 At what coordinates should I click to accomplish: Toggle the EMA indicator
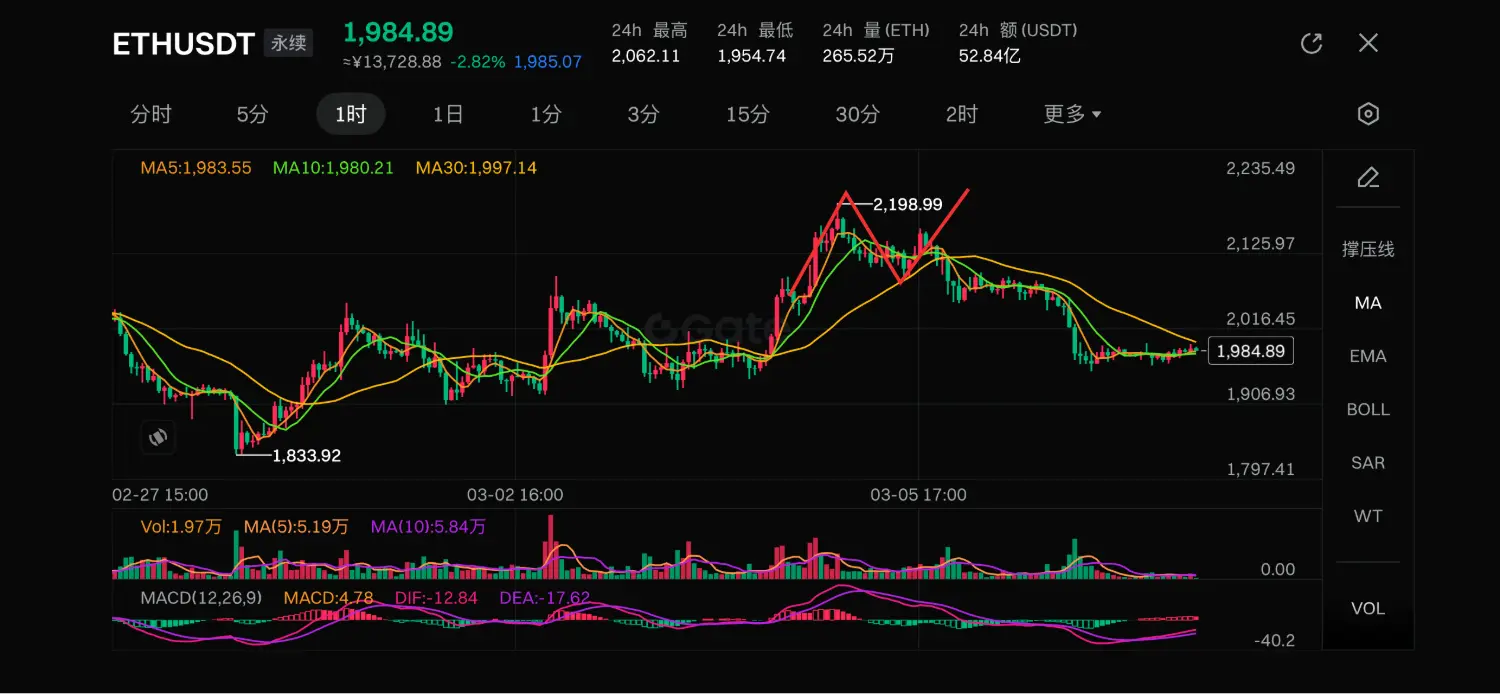[x=1368, y=356]
